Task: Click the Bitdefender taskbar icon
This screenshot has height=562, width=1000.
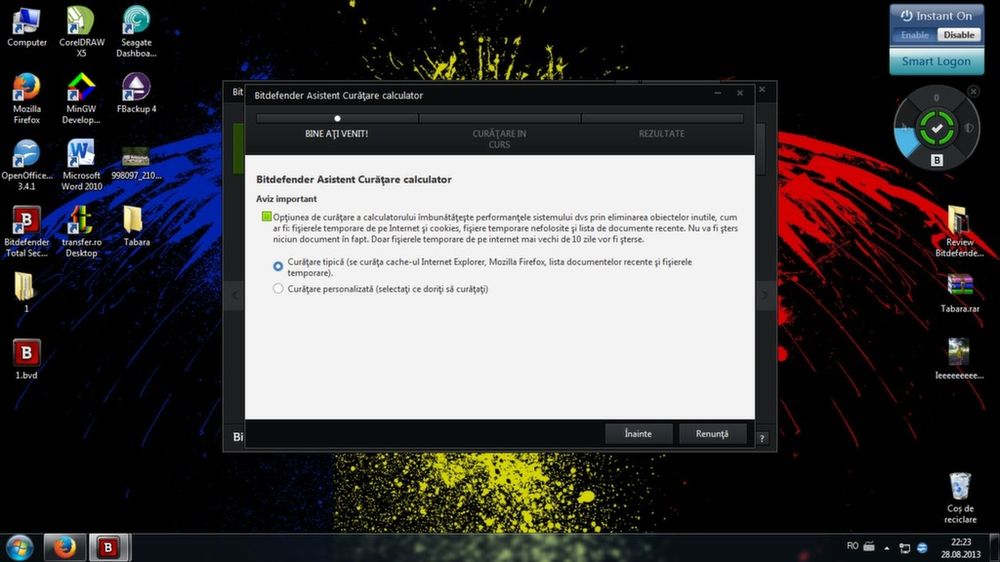Action: click(x=108, y=547)
